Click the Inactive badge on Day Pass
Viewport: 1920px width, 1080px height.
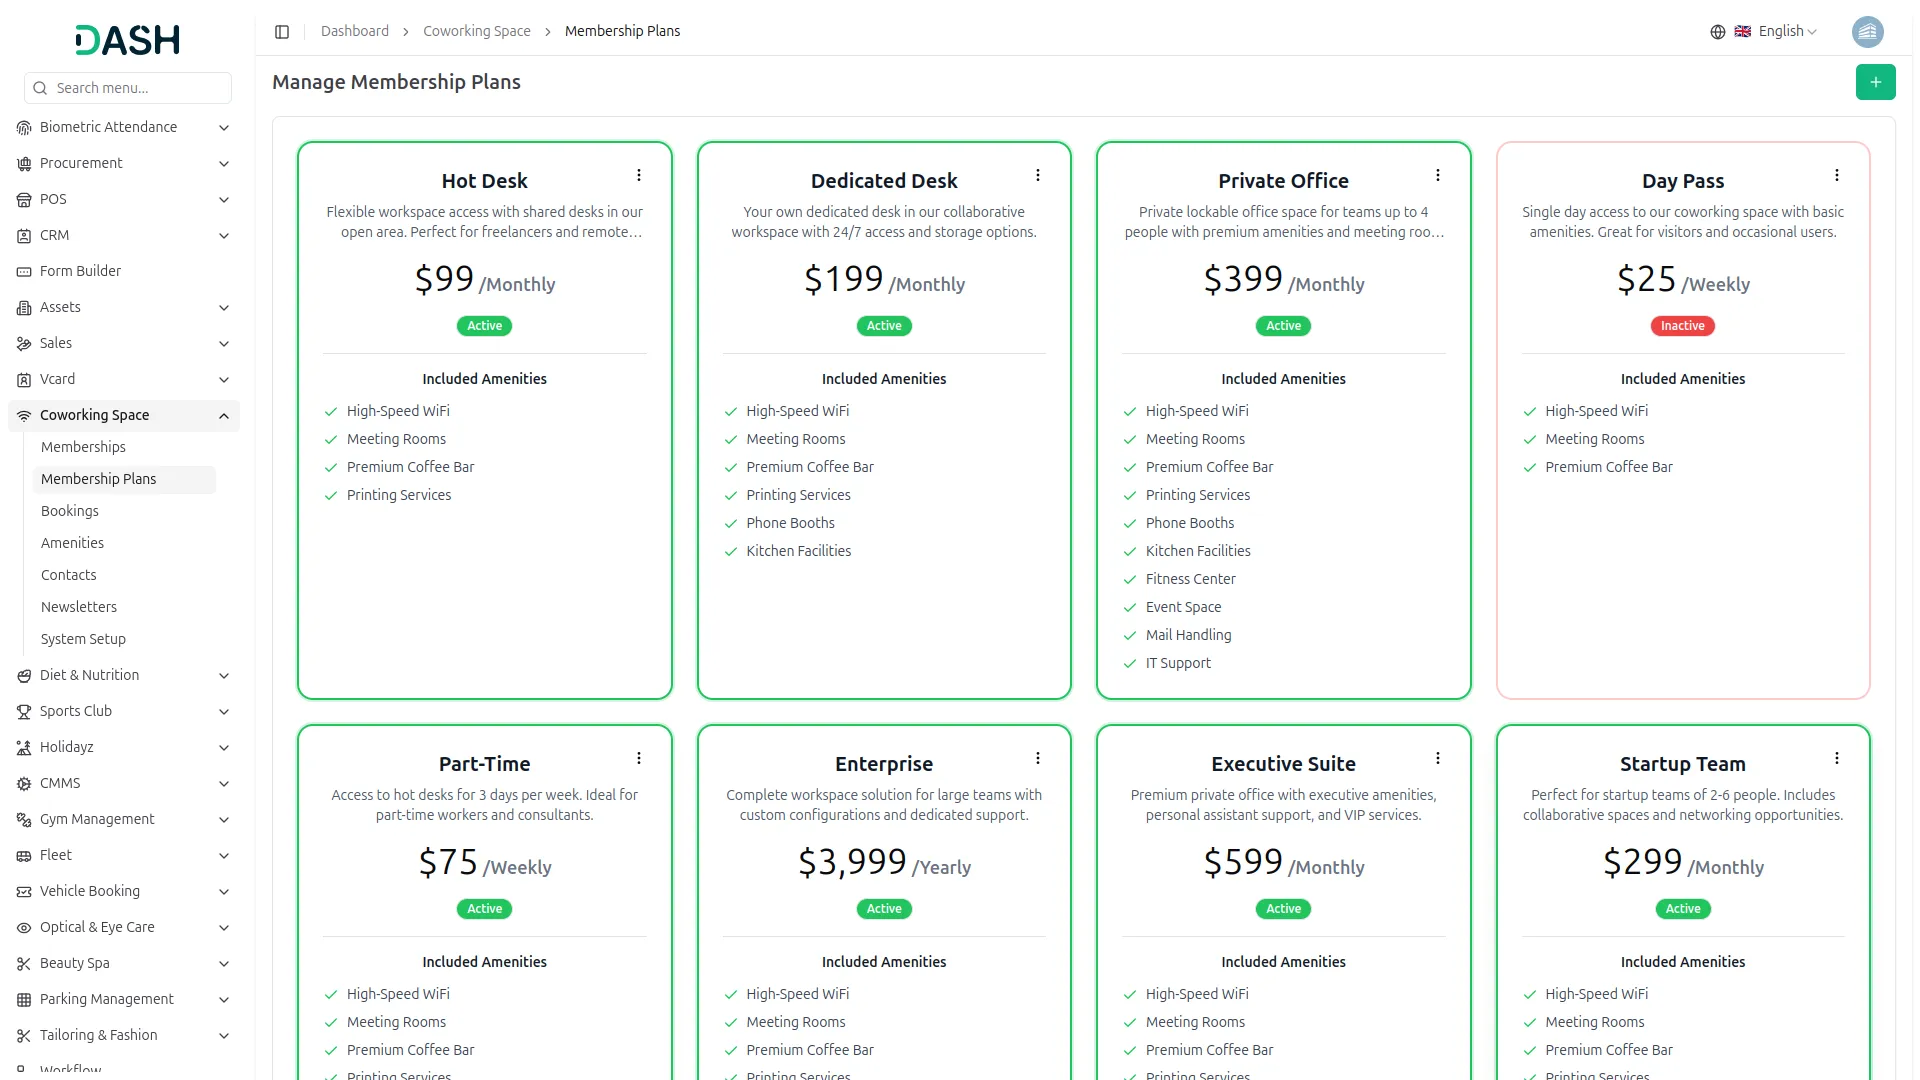pos(1682,326)
